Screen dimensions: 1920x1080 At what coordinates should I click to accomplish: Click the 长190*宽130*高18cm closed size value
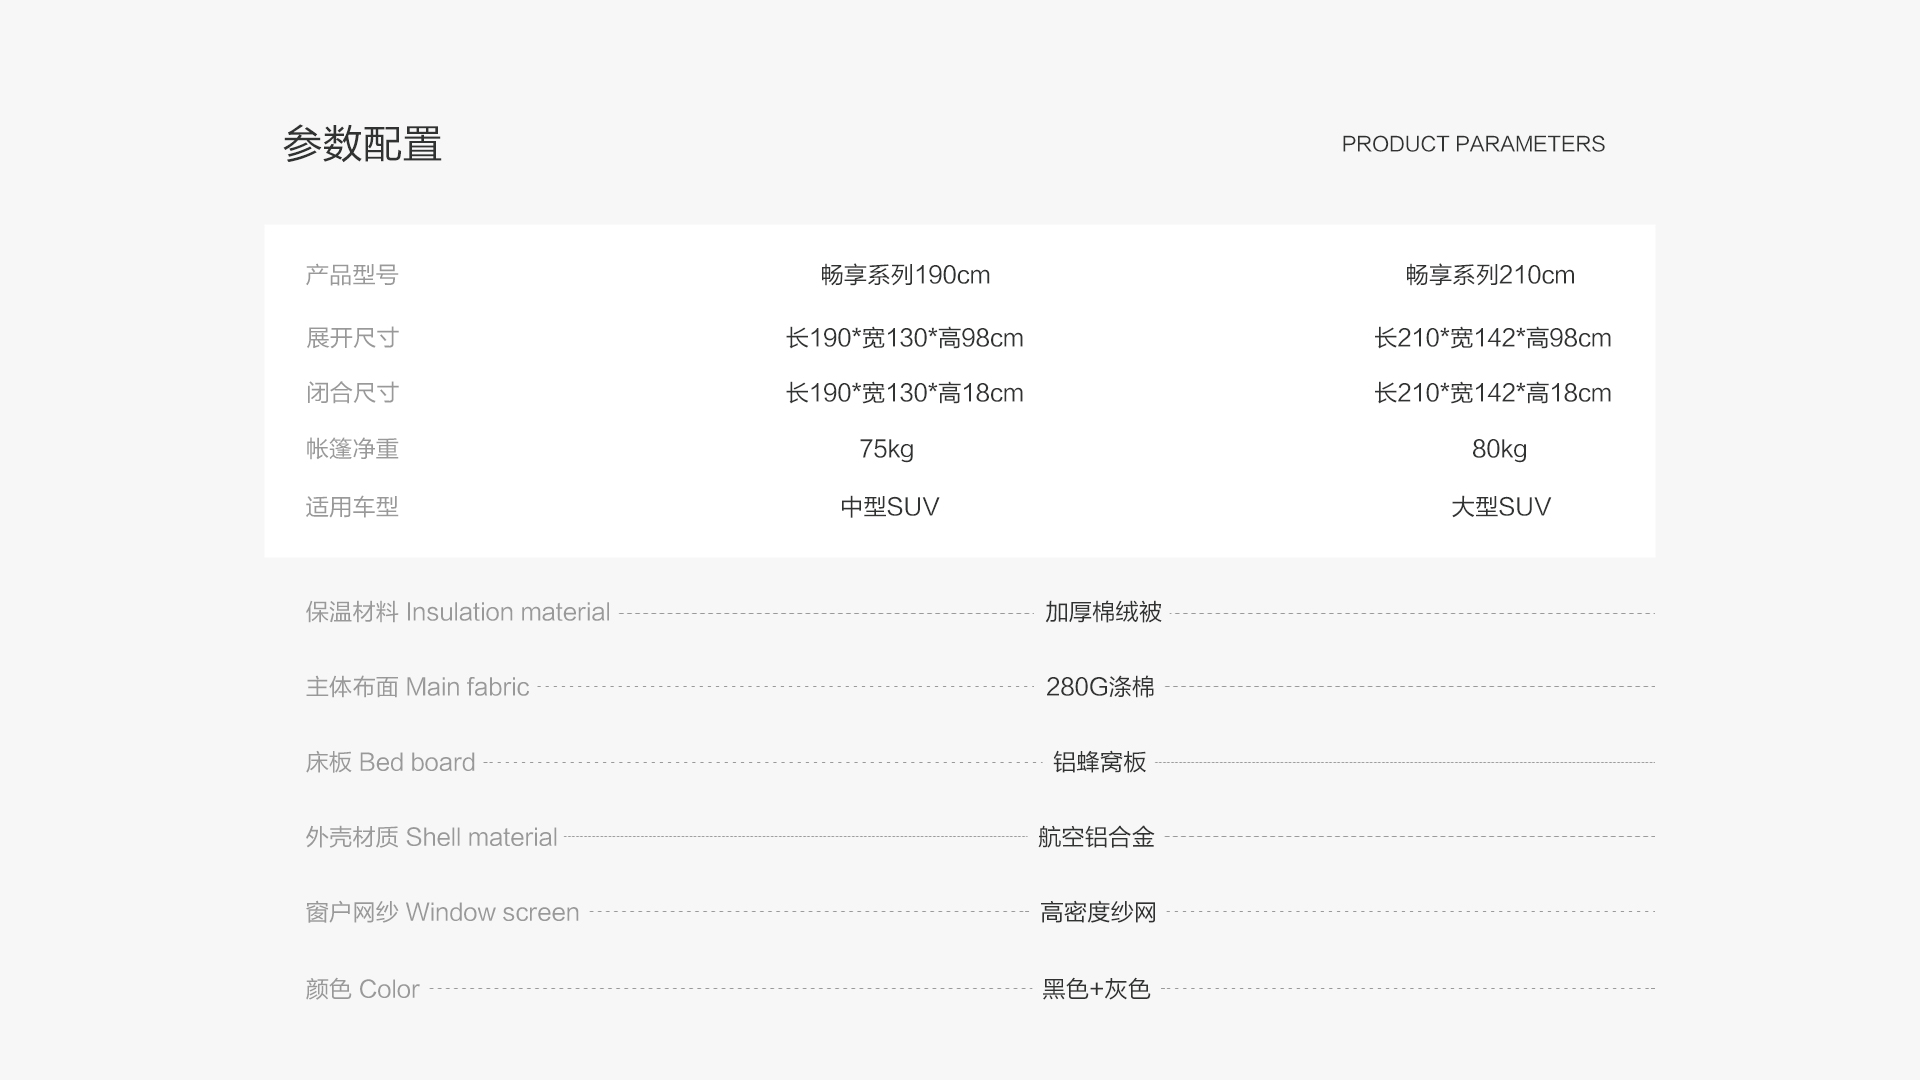click(x=904, y=393)
